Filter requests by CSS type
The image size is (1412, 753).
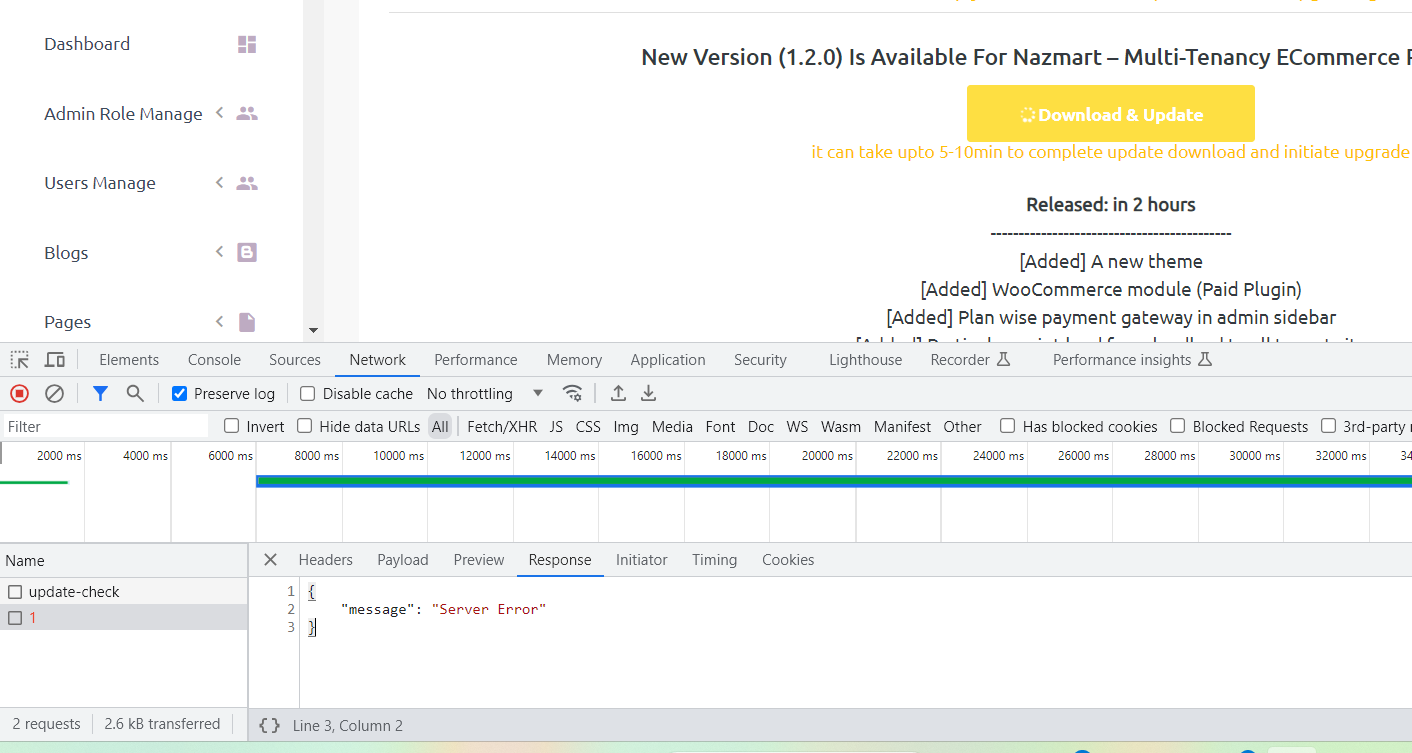(x=588, y=426)
